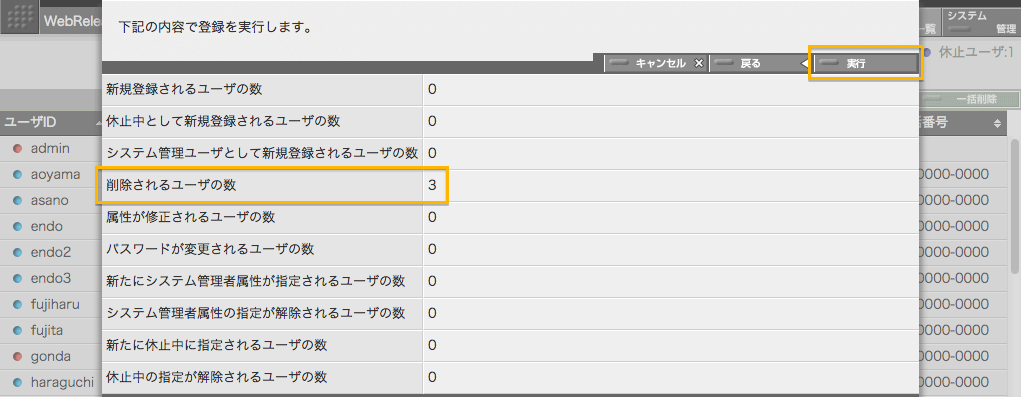
Task: Click the left arrow icon on 戻る
Action: [x=804, y=63]
